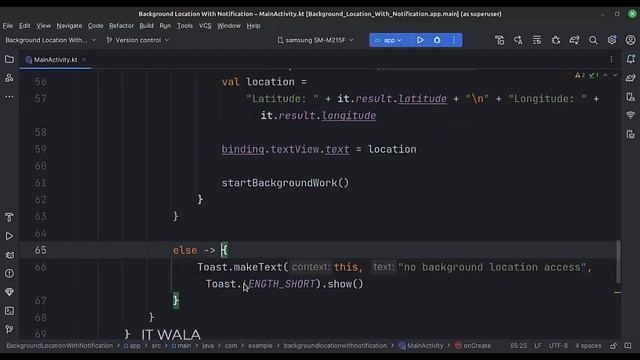Open the Version Control tool window

(9, 329)
